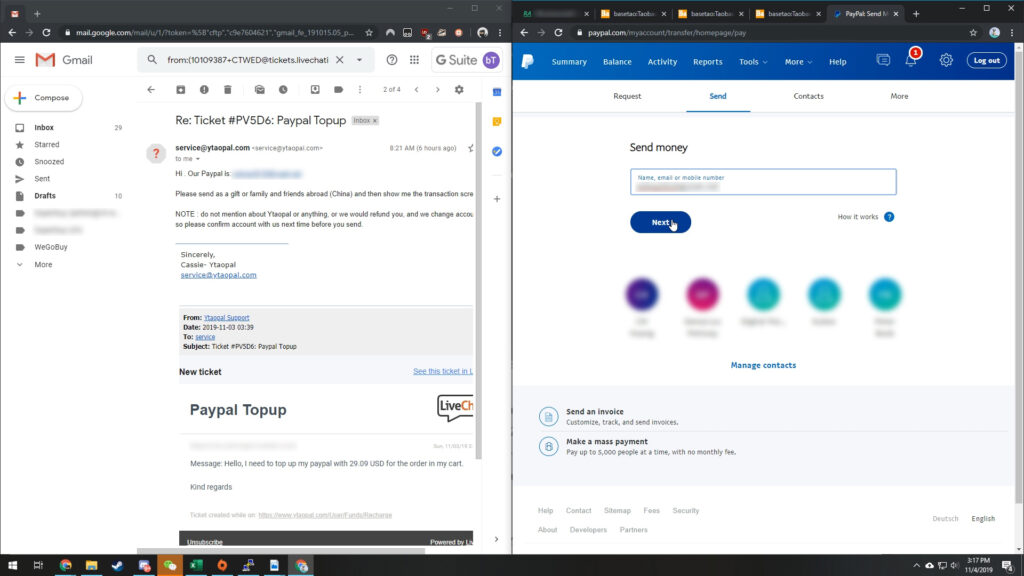
Task: Open the Windows Start menu
Action: click(12, 565)
